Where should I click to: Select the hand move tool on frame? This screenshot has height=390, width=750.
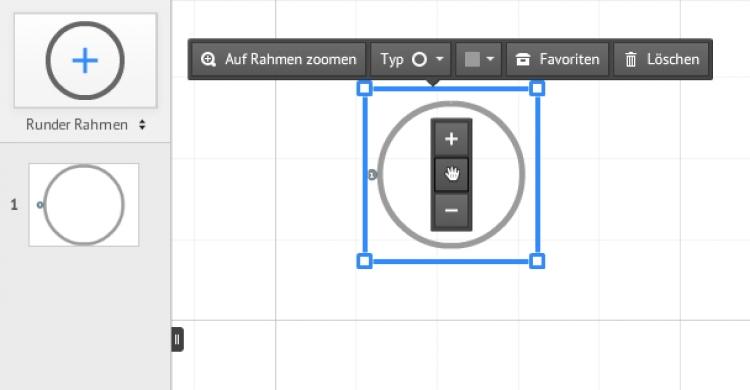click(451, 174)
